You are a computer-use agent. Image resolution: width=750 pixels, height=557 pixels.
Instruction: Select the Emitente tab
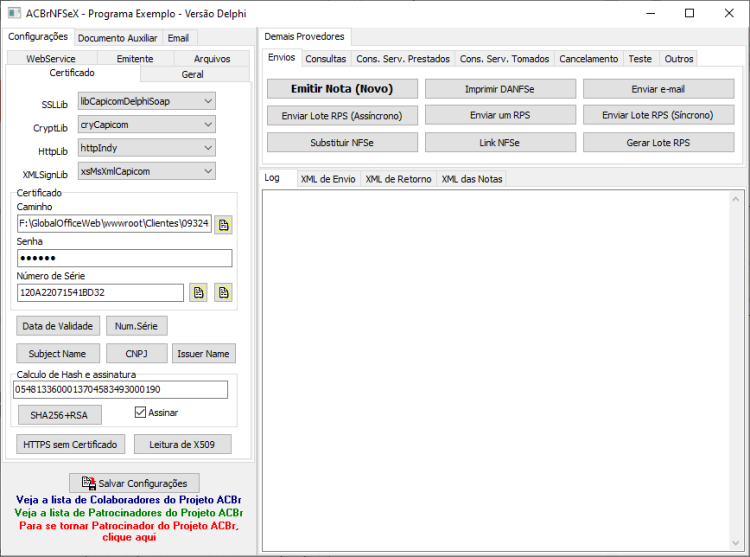(135, 59)
